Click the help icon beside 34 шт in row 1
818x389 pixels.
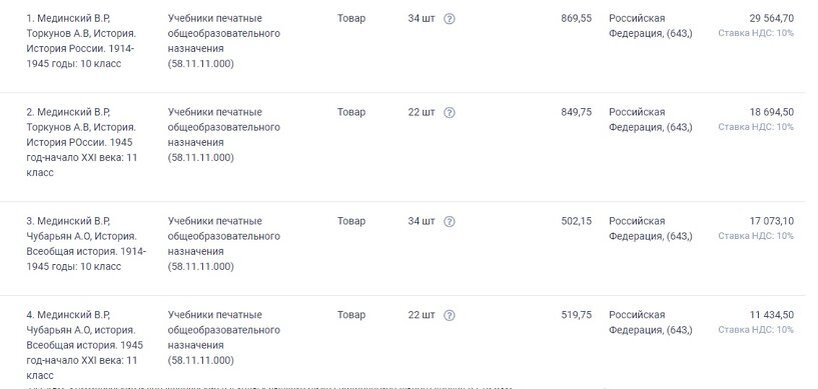(449, 19)
